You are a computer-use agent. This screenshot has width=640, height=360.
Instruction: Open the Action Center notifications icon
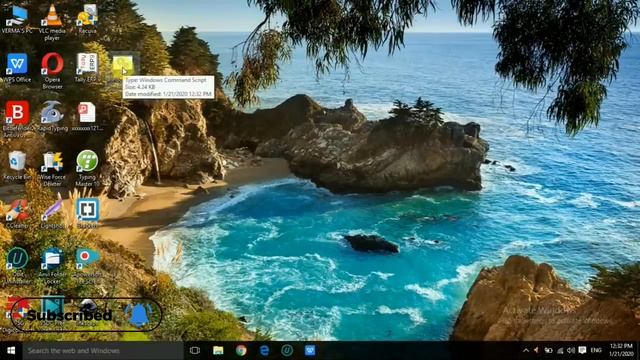582,350
